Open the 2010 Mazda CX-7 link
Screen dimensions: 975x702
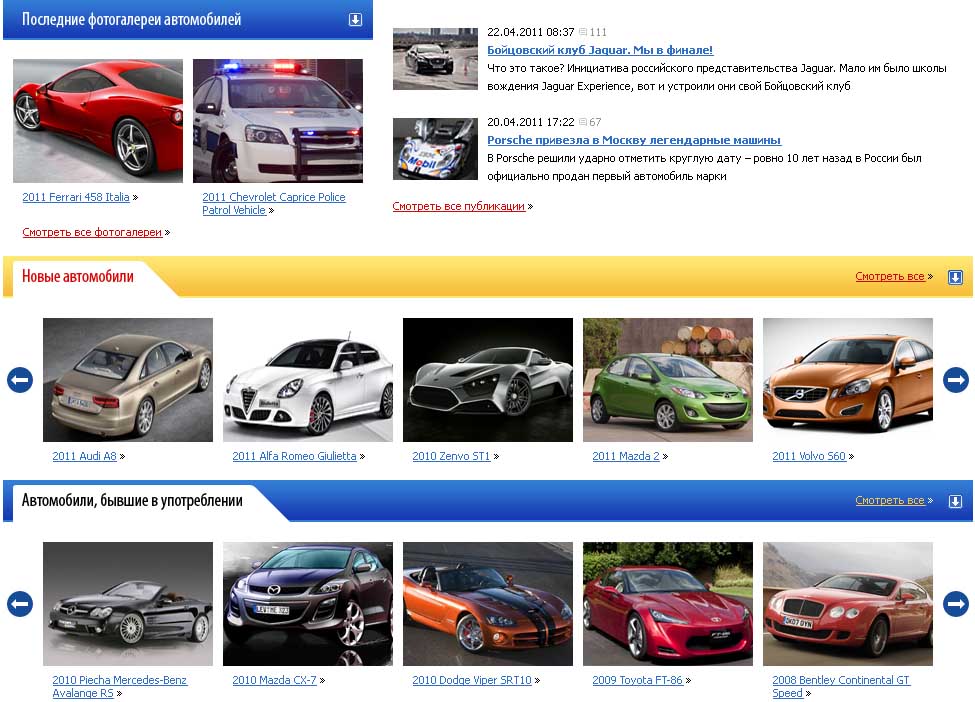click(274, 680)
